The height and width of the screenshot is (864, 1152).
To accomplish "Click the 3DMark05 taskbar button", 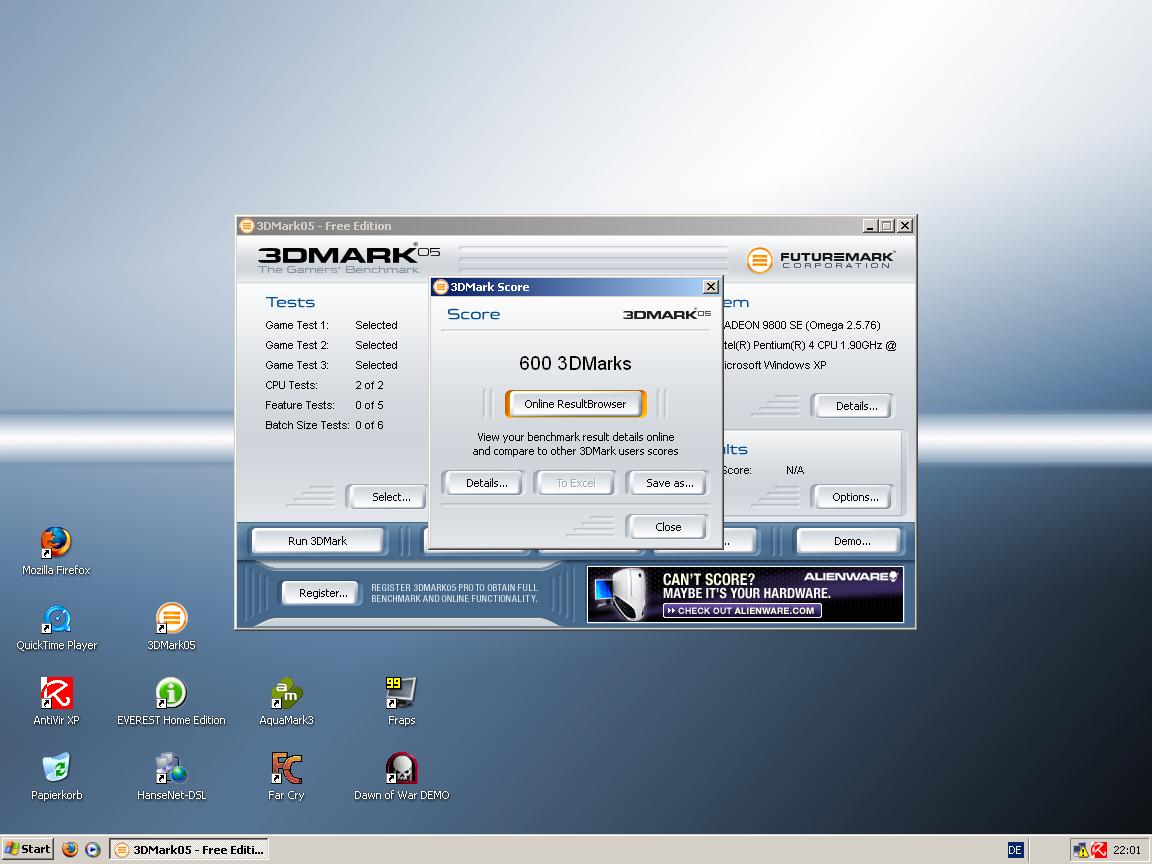I will point(189,849).
